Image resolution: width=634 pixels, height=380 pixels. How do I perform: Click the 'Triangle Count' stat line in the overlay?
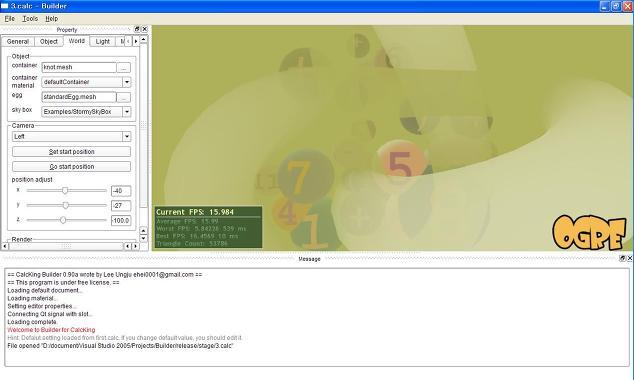[x=192, y=244]
